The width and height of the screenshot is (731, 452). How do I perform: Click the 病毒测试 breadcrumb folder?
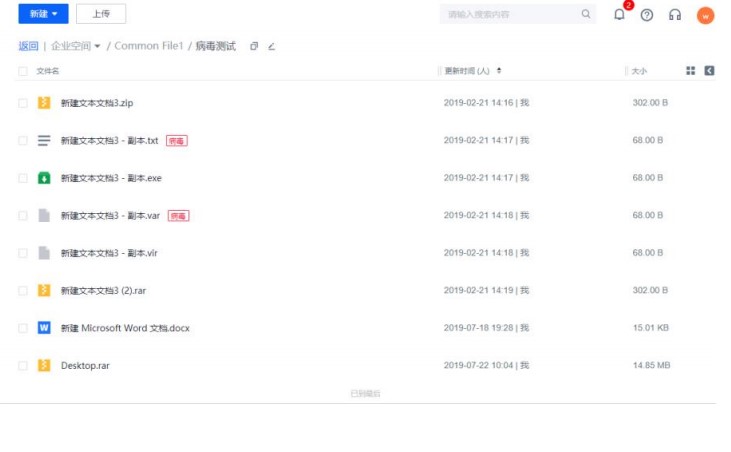pyautogui.click(x=216, y=46)
